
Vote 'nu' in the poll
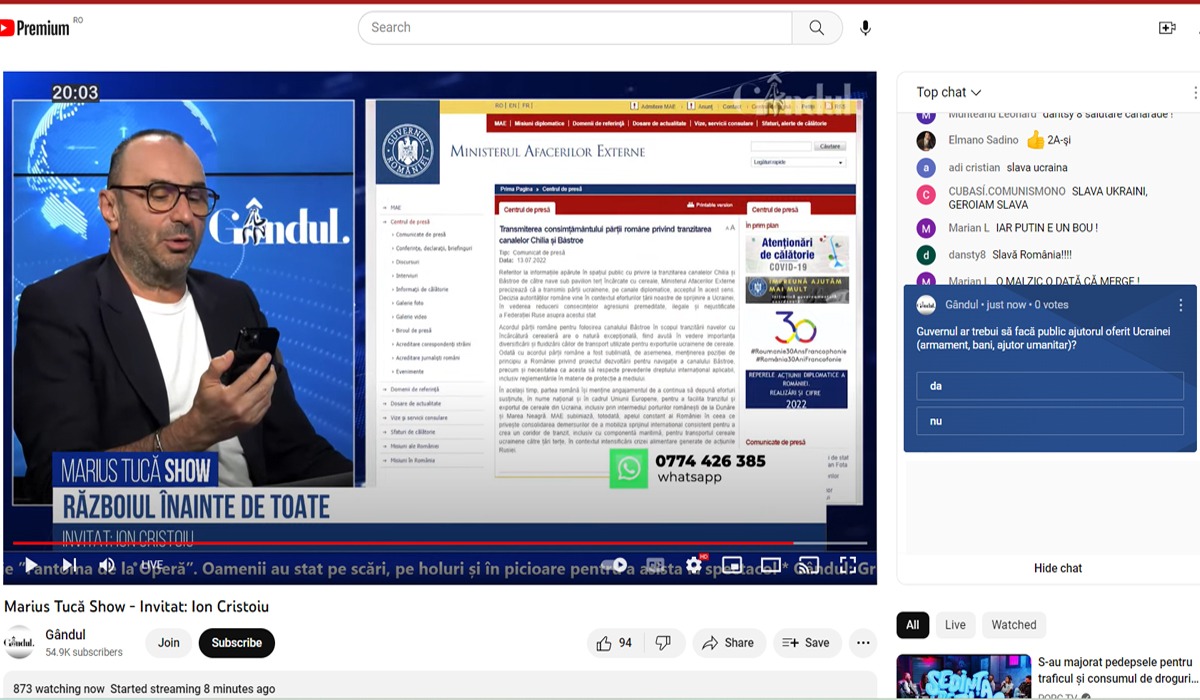[1050, 422]
